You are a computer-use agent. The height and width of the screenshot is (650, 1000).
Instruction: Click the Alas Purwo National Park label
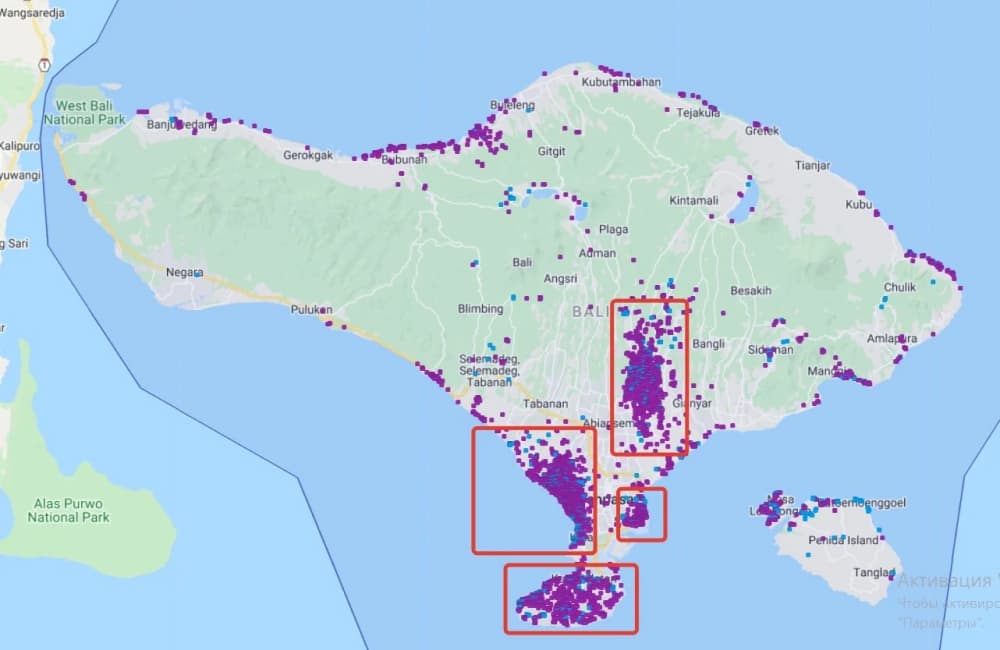point(68,510)
